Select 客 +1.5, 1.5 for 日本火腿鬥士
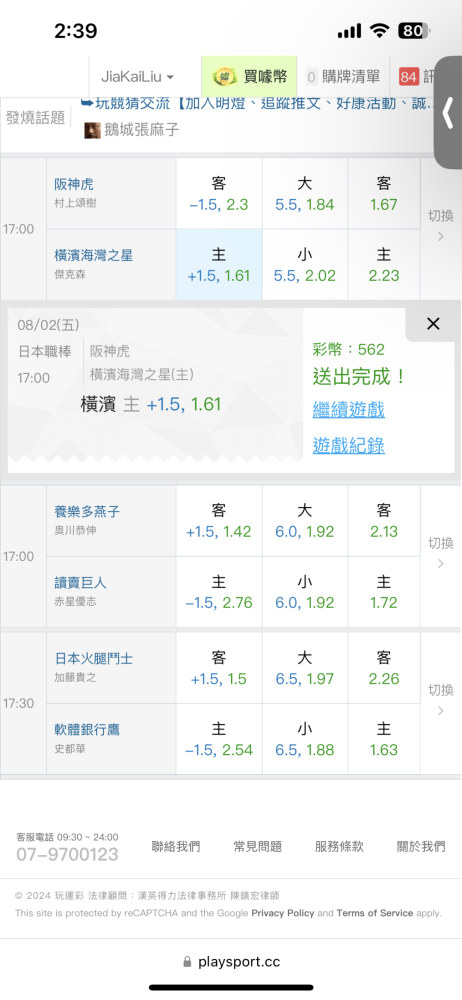 [x=219, y=668]
